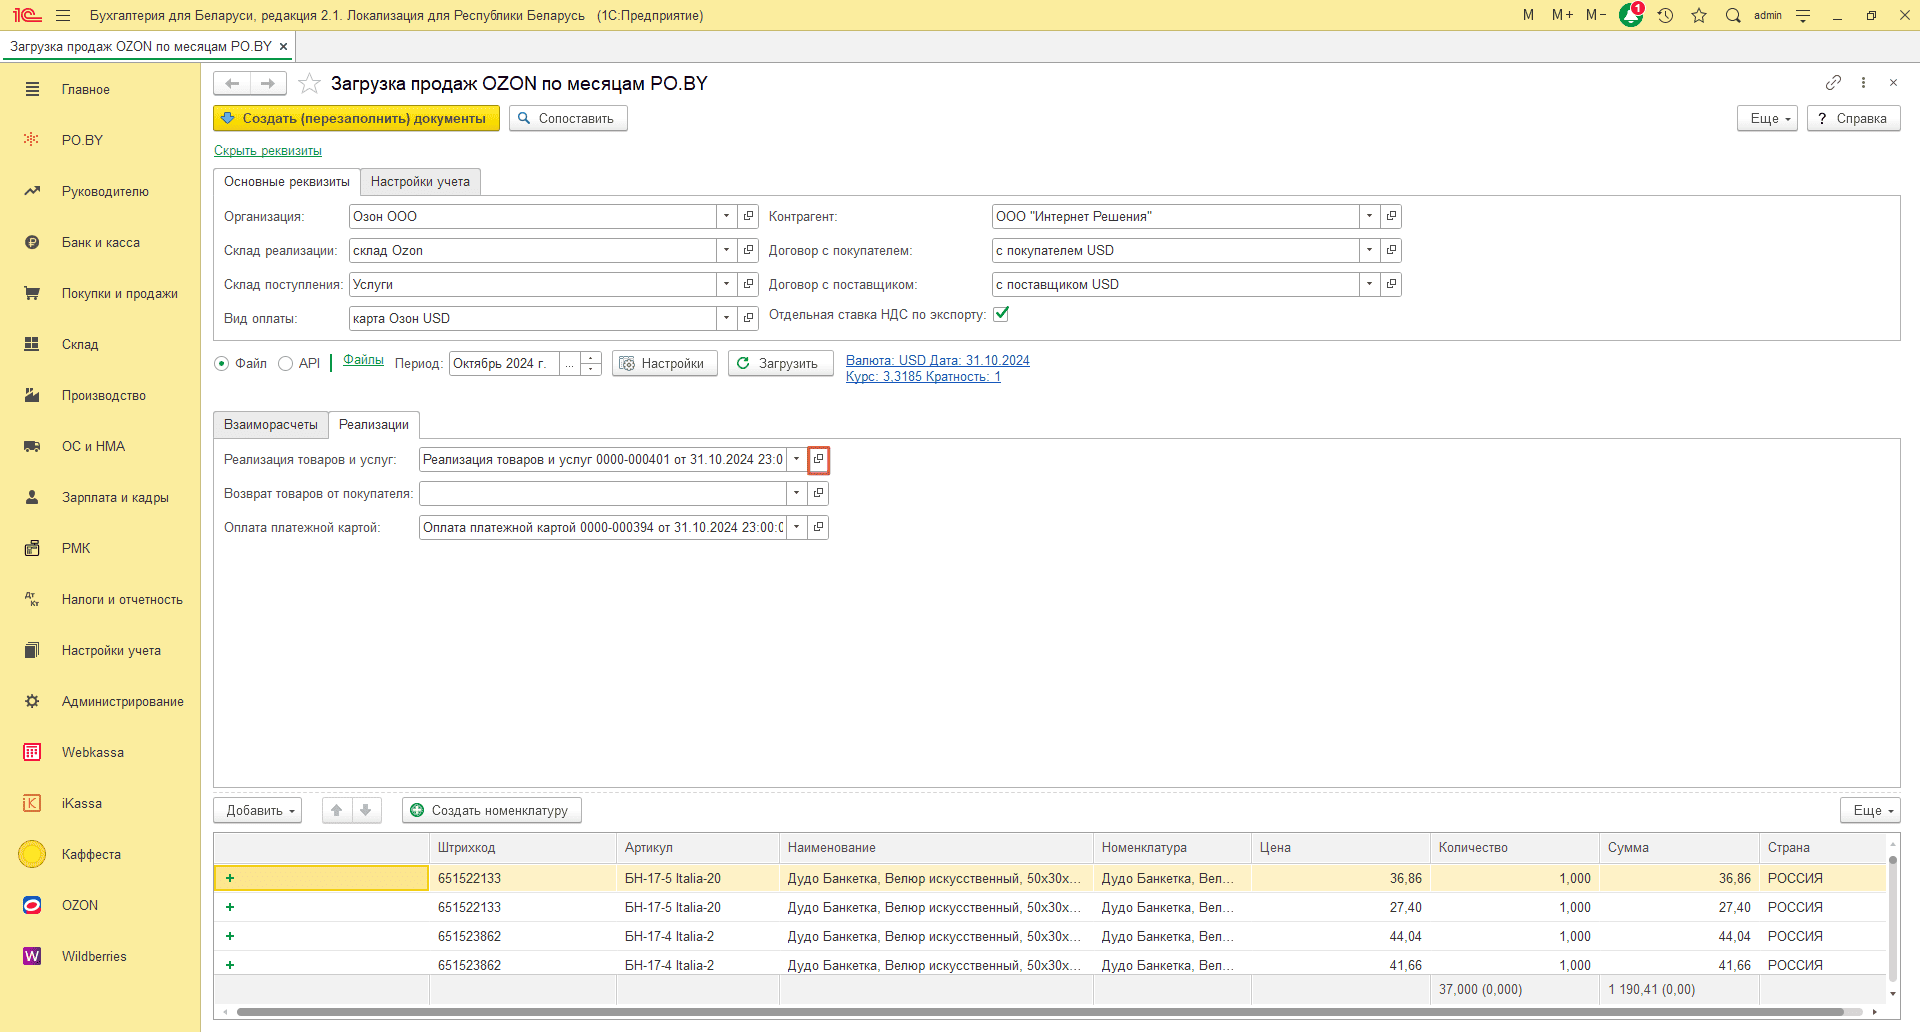Switch to the Основные реквизиты tab
Image resolution: width=1920 pixels, height=1032 pixels.
pyautogui.click(x=286, y=181)
